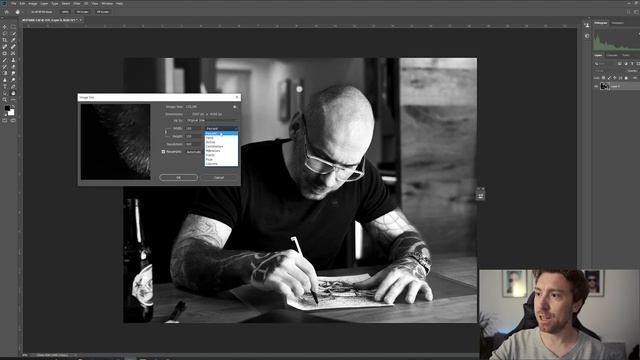Open the layer kind filter dropdown
This screenshot has width=640, height=360.
coord(605,64)
